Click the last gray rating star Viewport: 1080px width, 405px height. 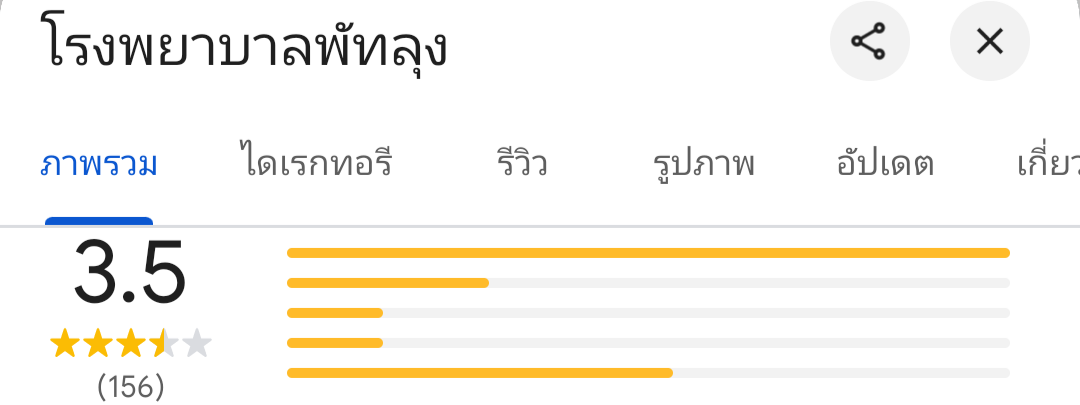pyautogui.click(x=198, y=345)
